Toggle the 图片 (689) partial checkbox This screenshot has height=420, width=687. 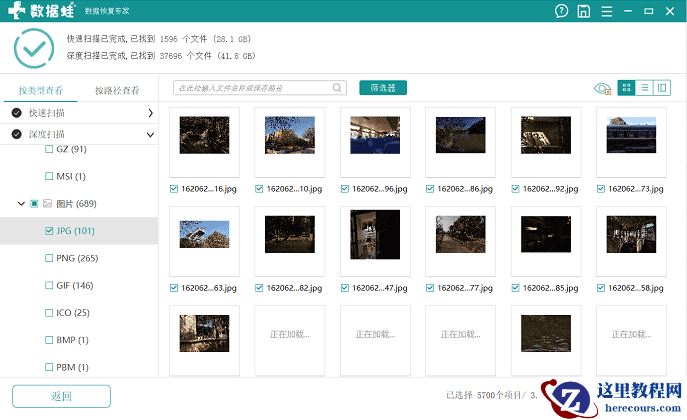(34, 203)
